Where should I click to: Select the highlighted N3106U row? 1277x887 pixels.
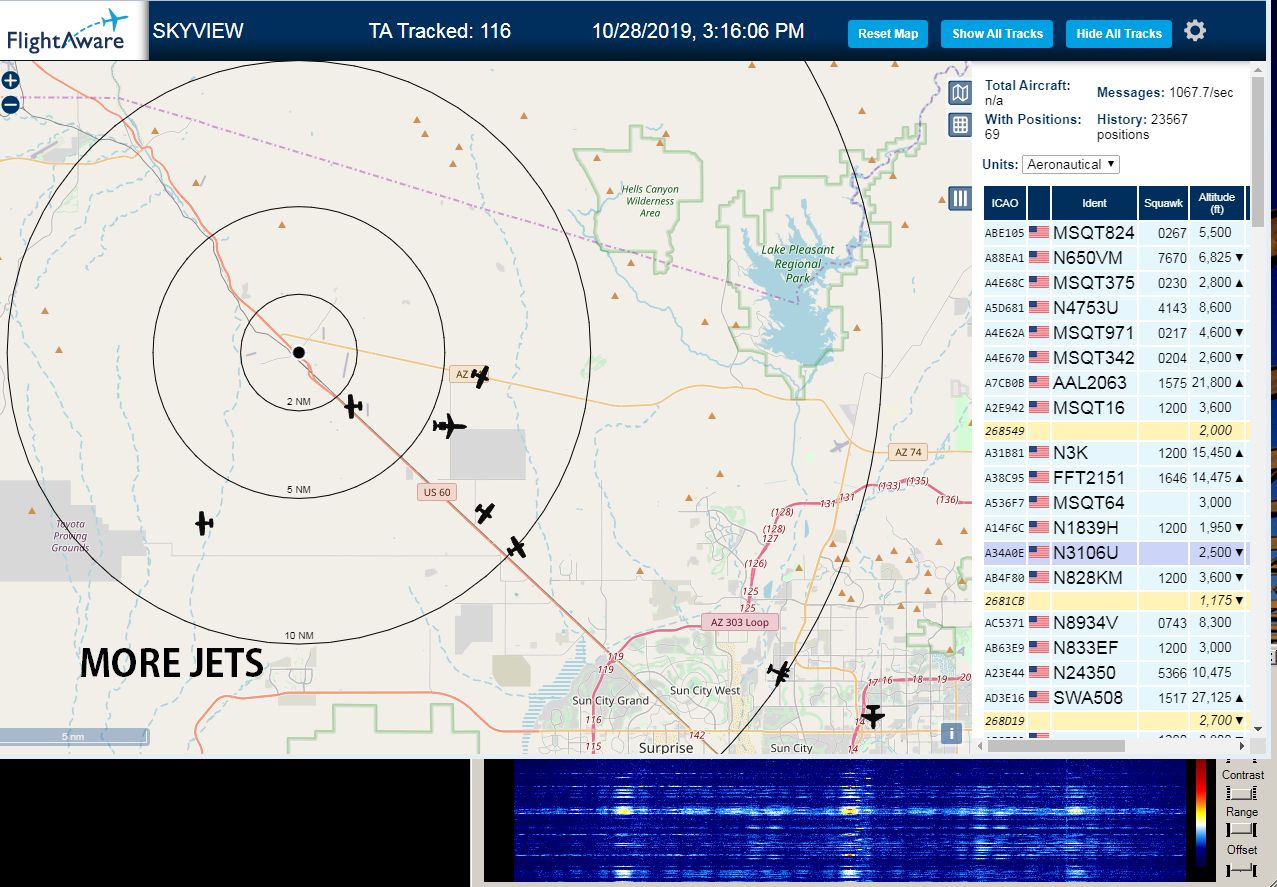(1116, 553)
